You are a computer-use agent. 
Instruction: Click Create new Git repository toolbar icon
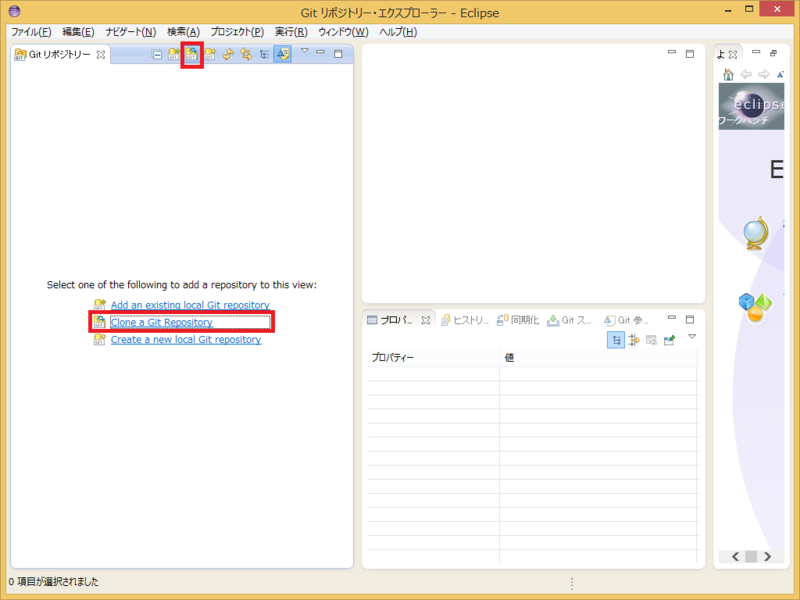[210, 54]
